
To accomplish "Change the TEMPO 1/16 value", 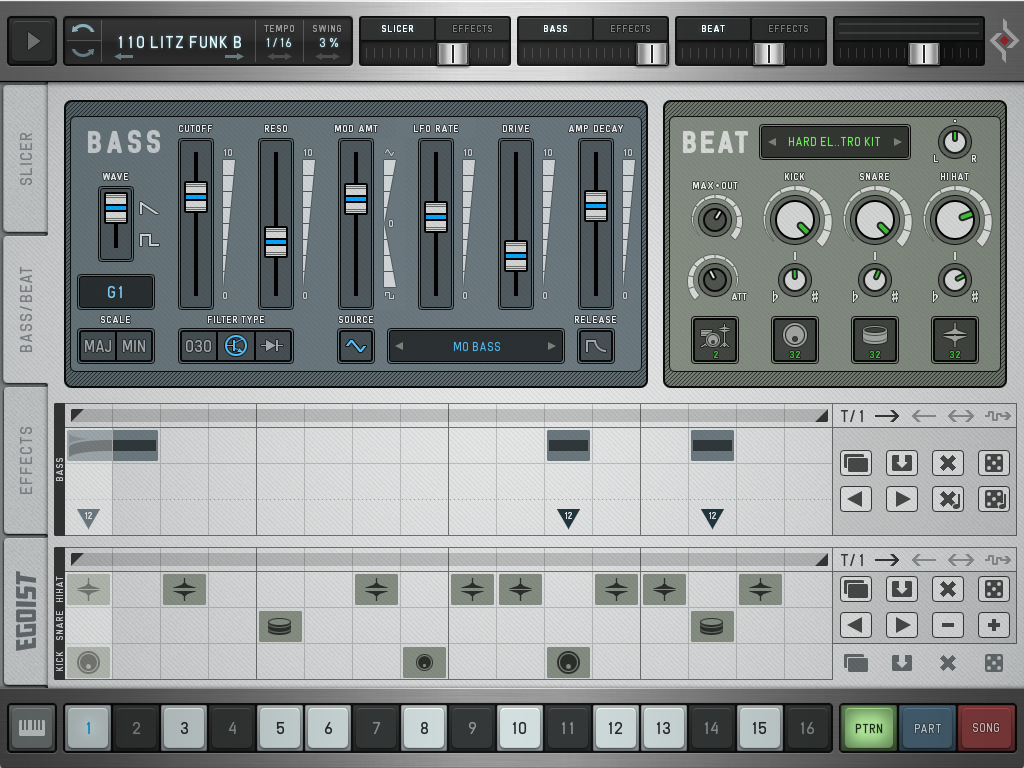I will coord(279,42).
